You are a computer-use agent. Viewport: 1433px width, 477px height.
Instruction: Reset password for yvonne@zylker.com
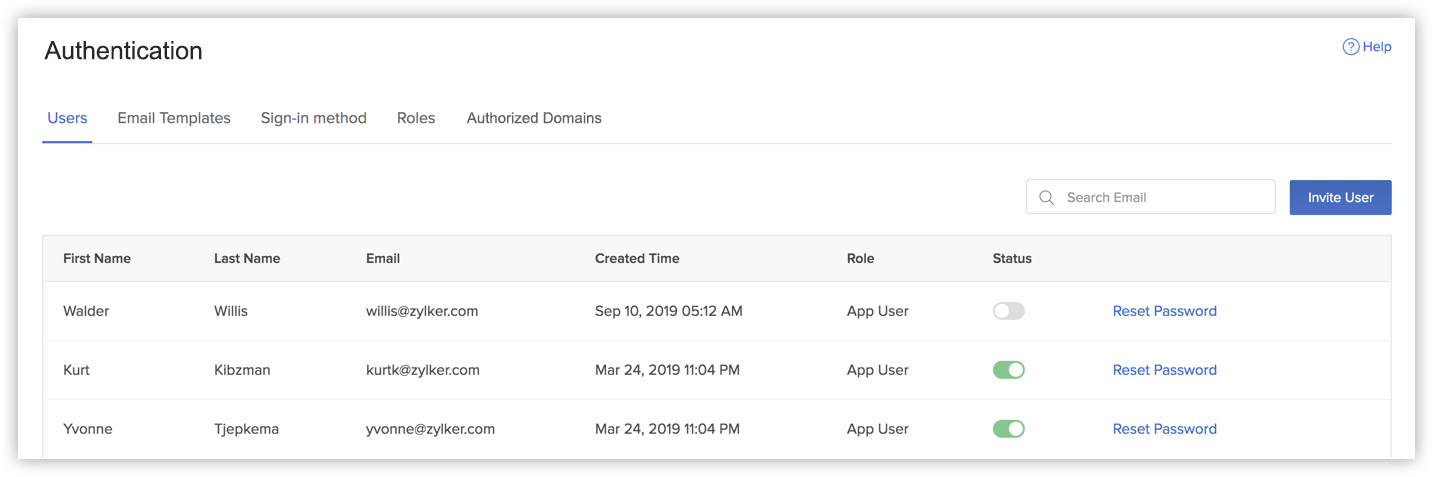[1165, 429]
